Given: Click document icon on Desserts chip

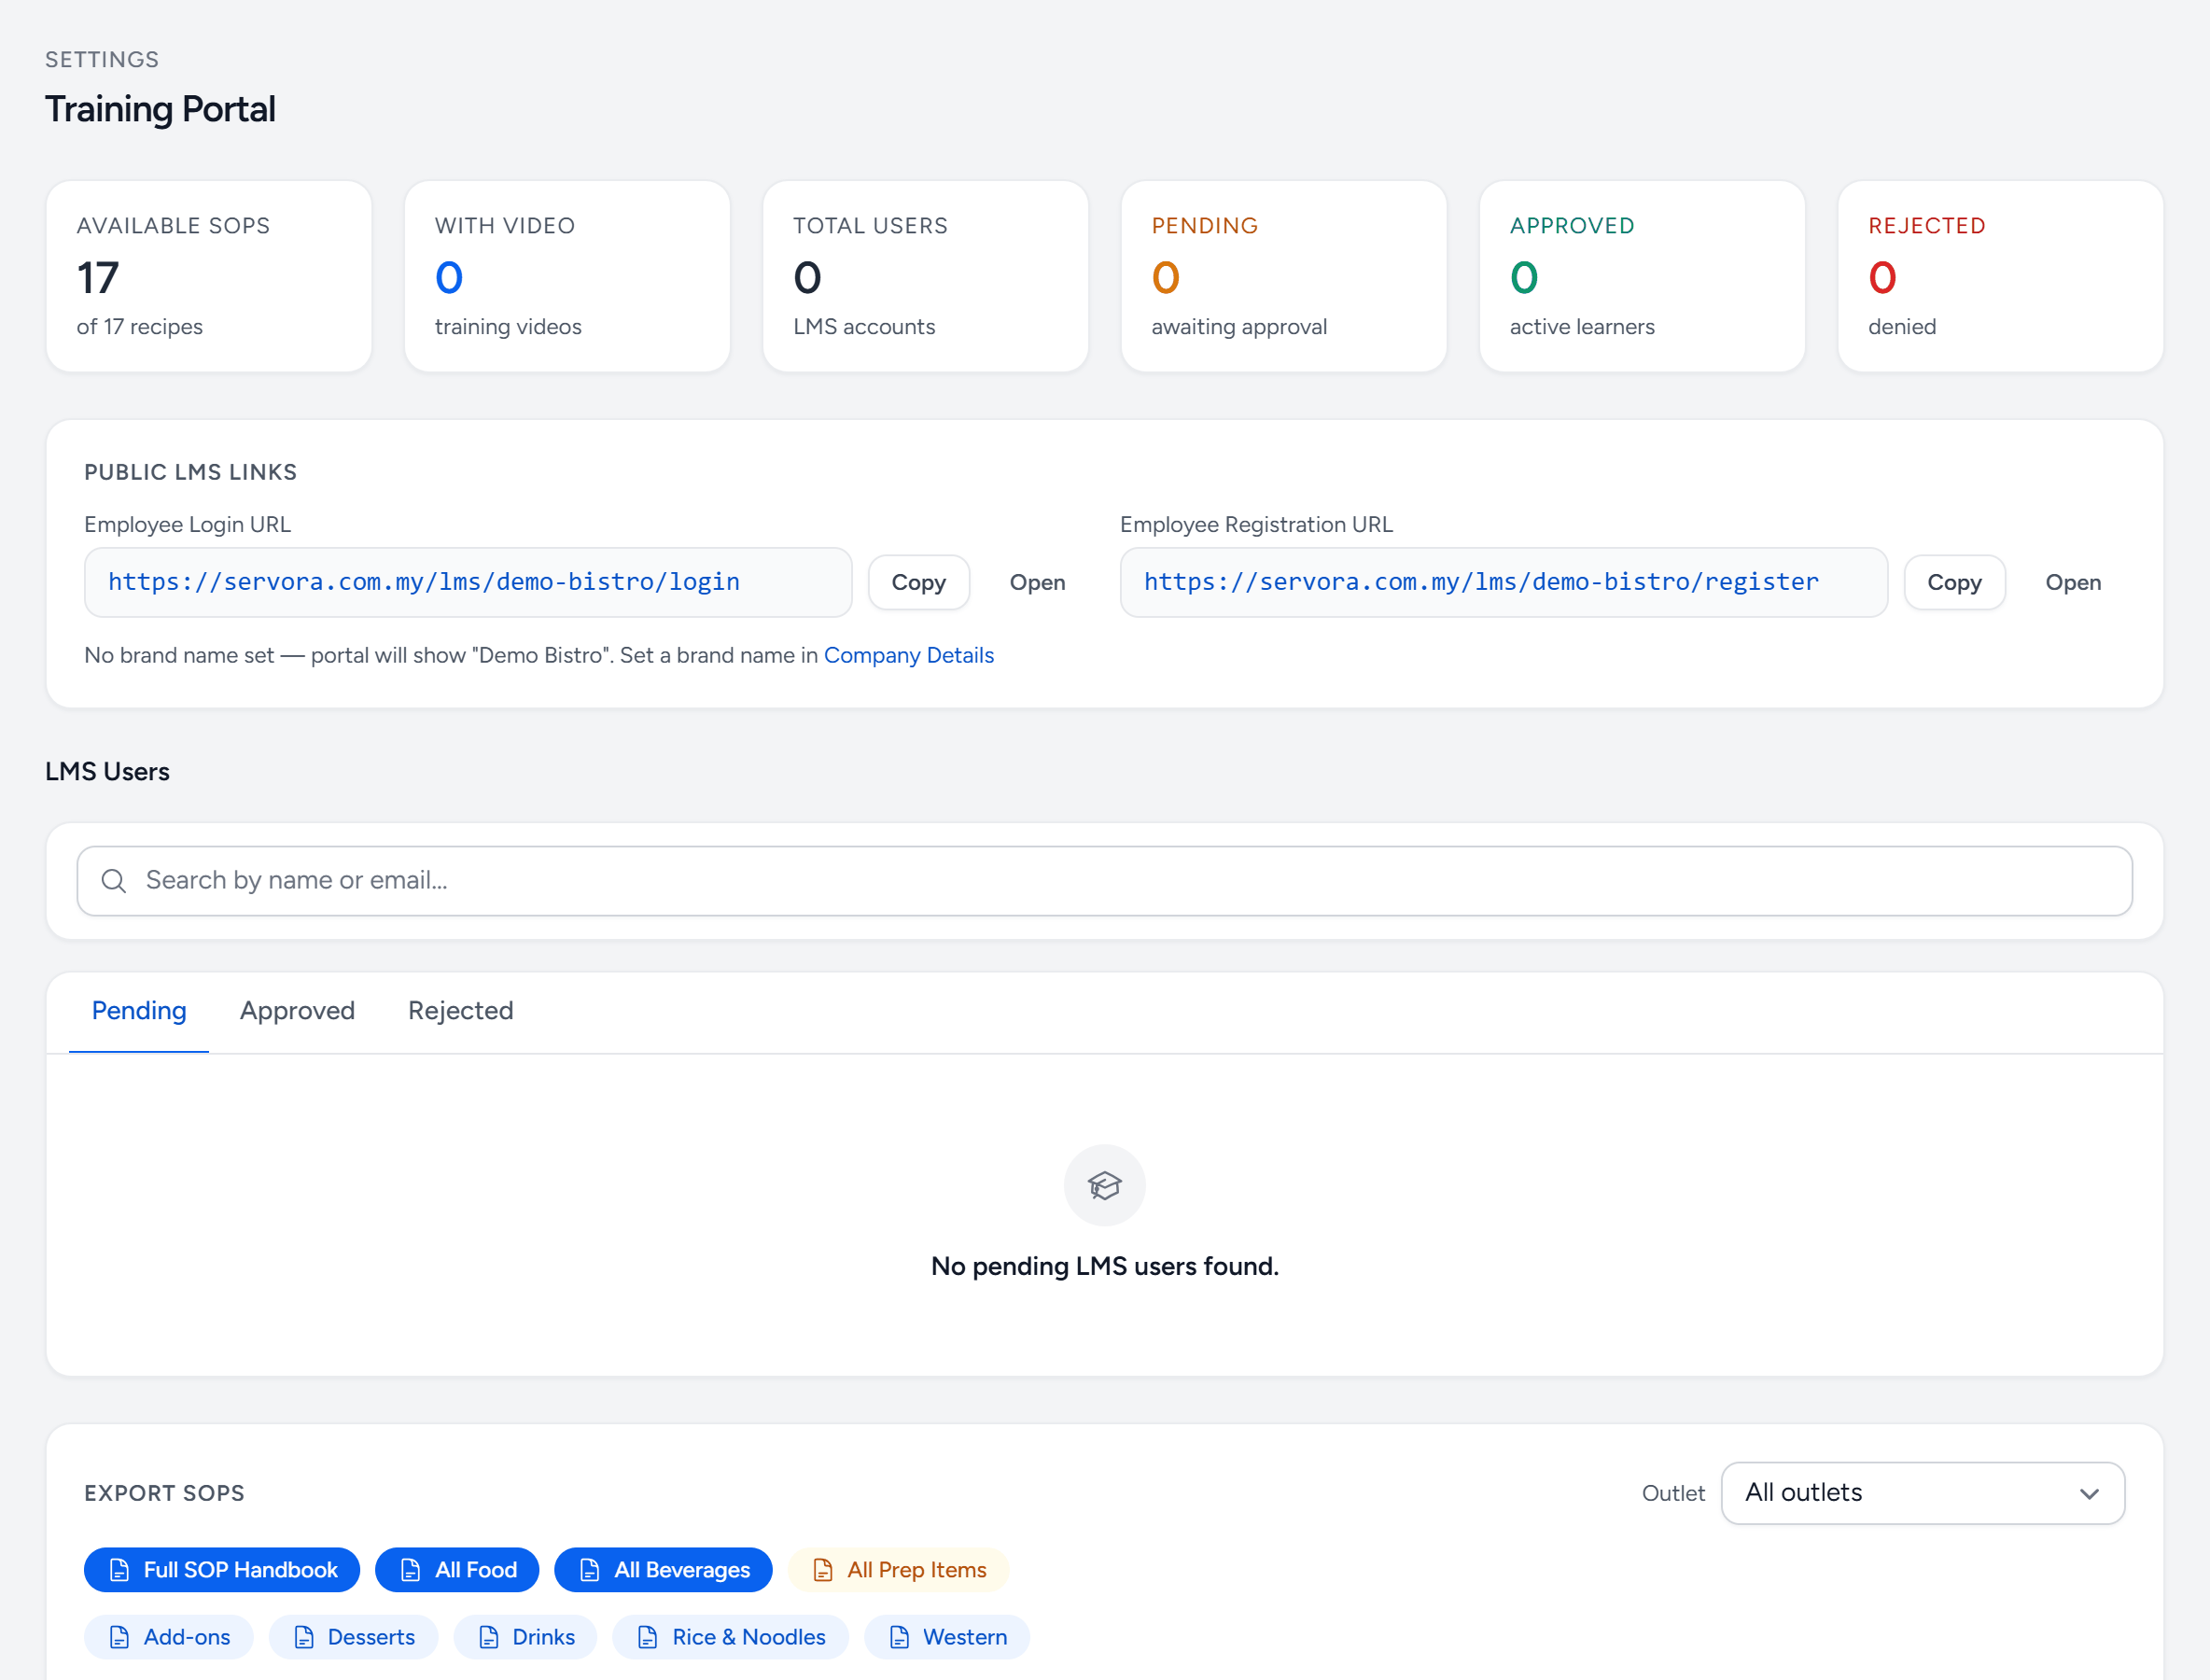Looking at the screenshot, I should coord(303,1637).
